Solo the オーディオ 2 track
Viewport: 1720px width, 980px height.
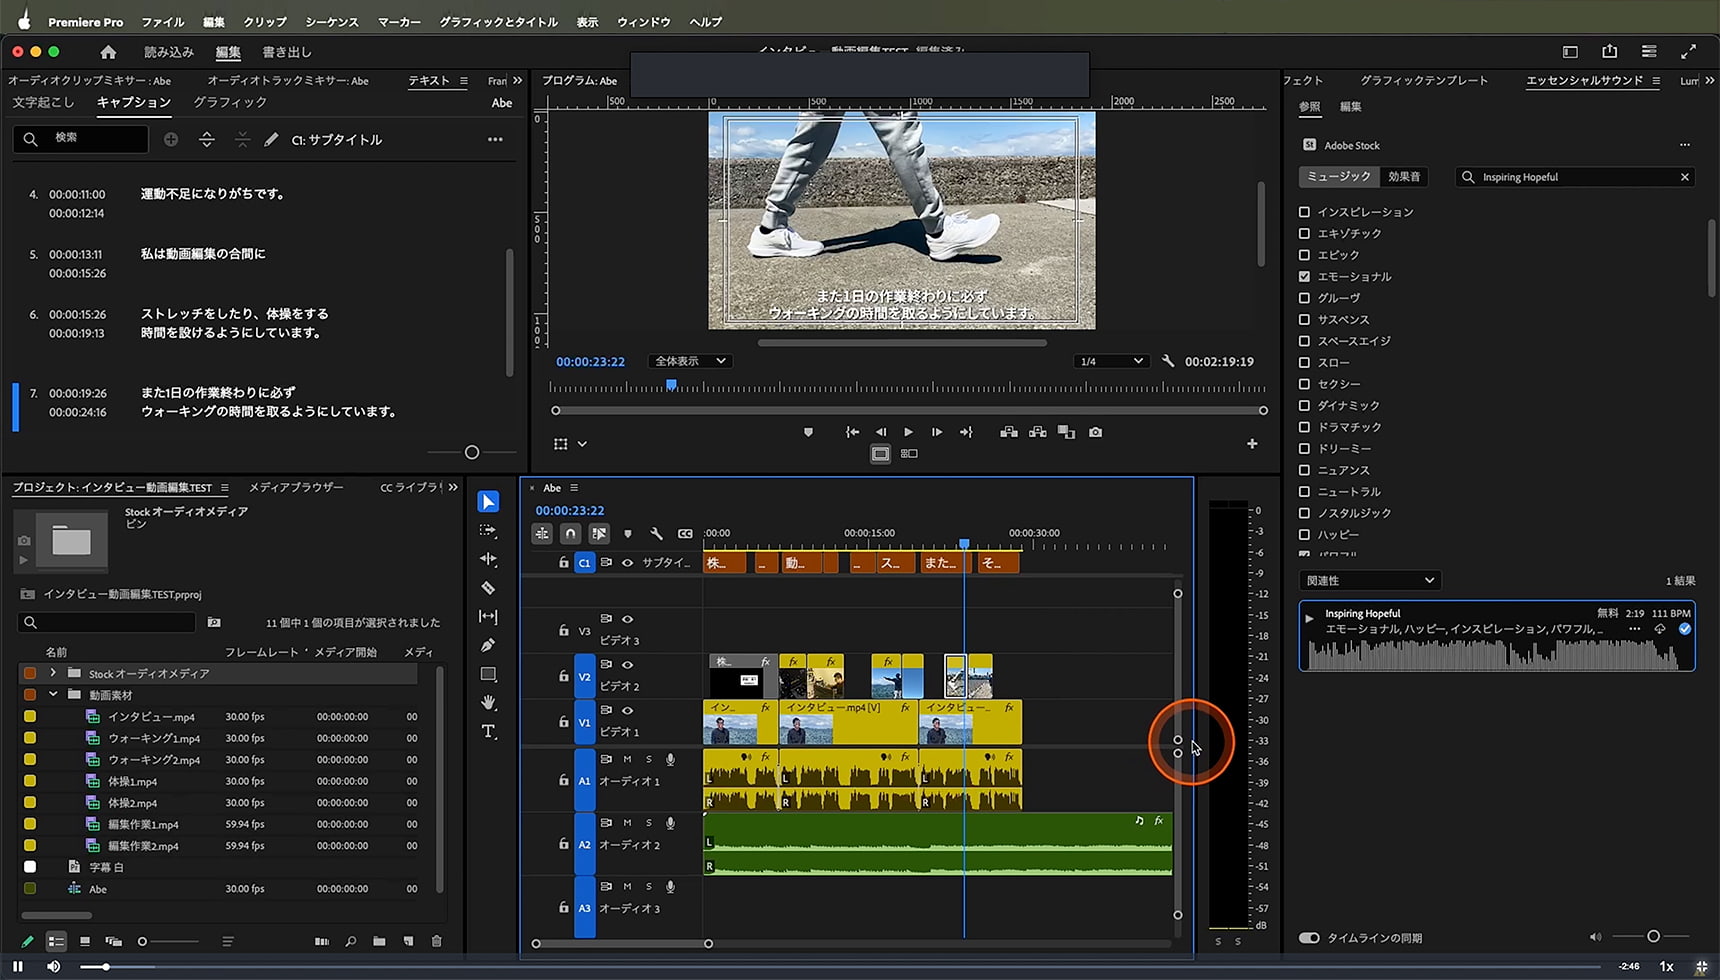(x=648, y=823)
